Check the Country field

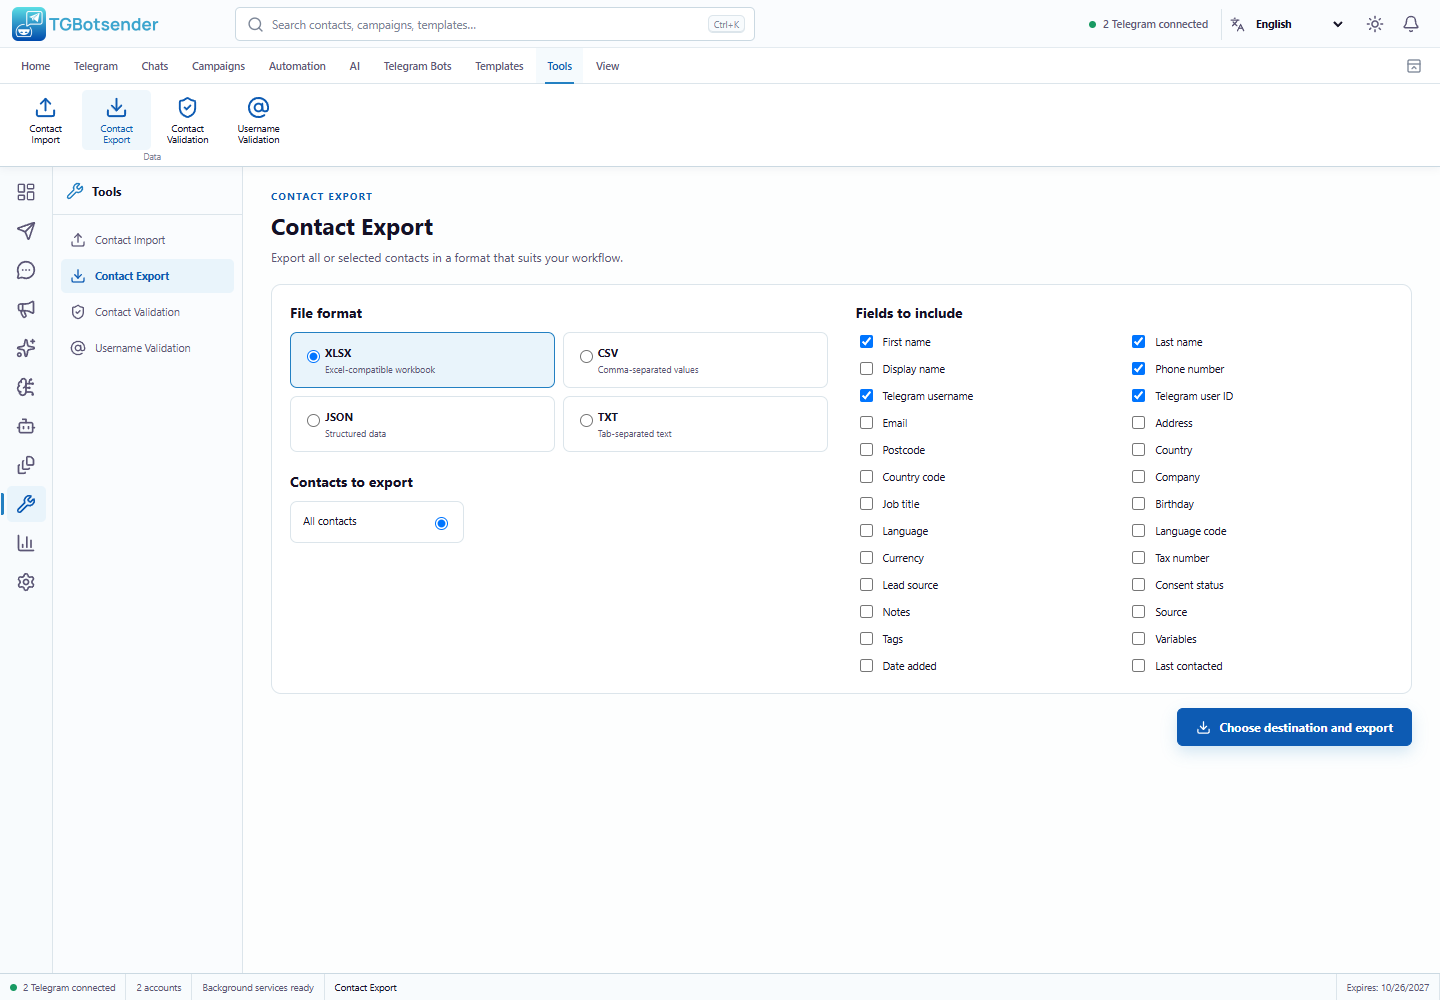click(x=1139, y=450)
